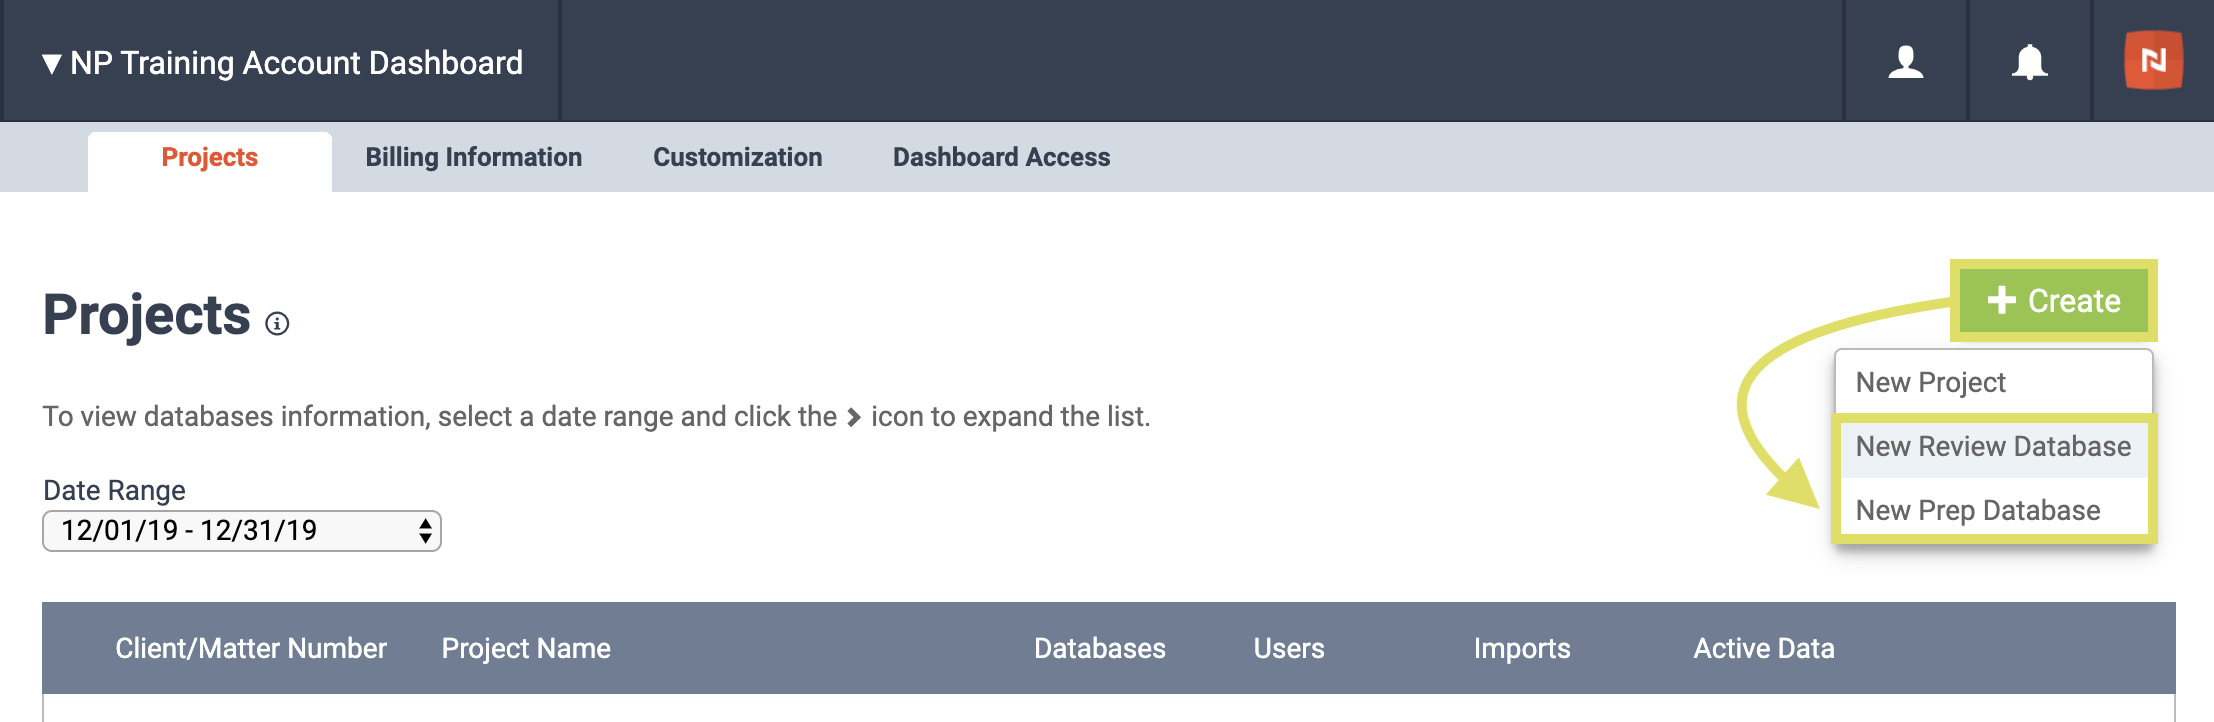
Task: Open the notifications bell
Action: [2029, 62]
